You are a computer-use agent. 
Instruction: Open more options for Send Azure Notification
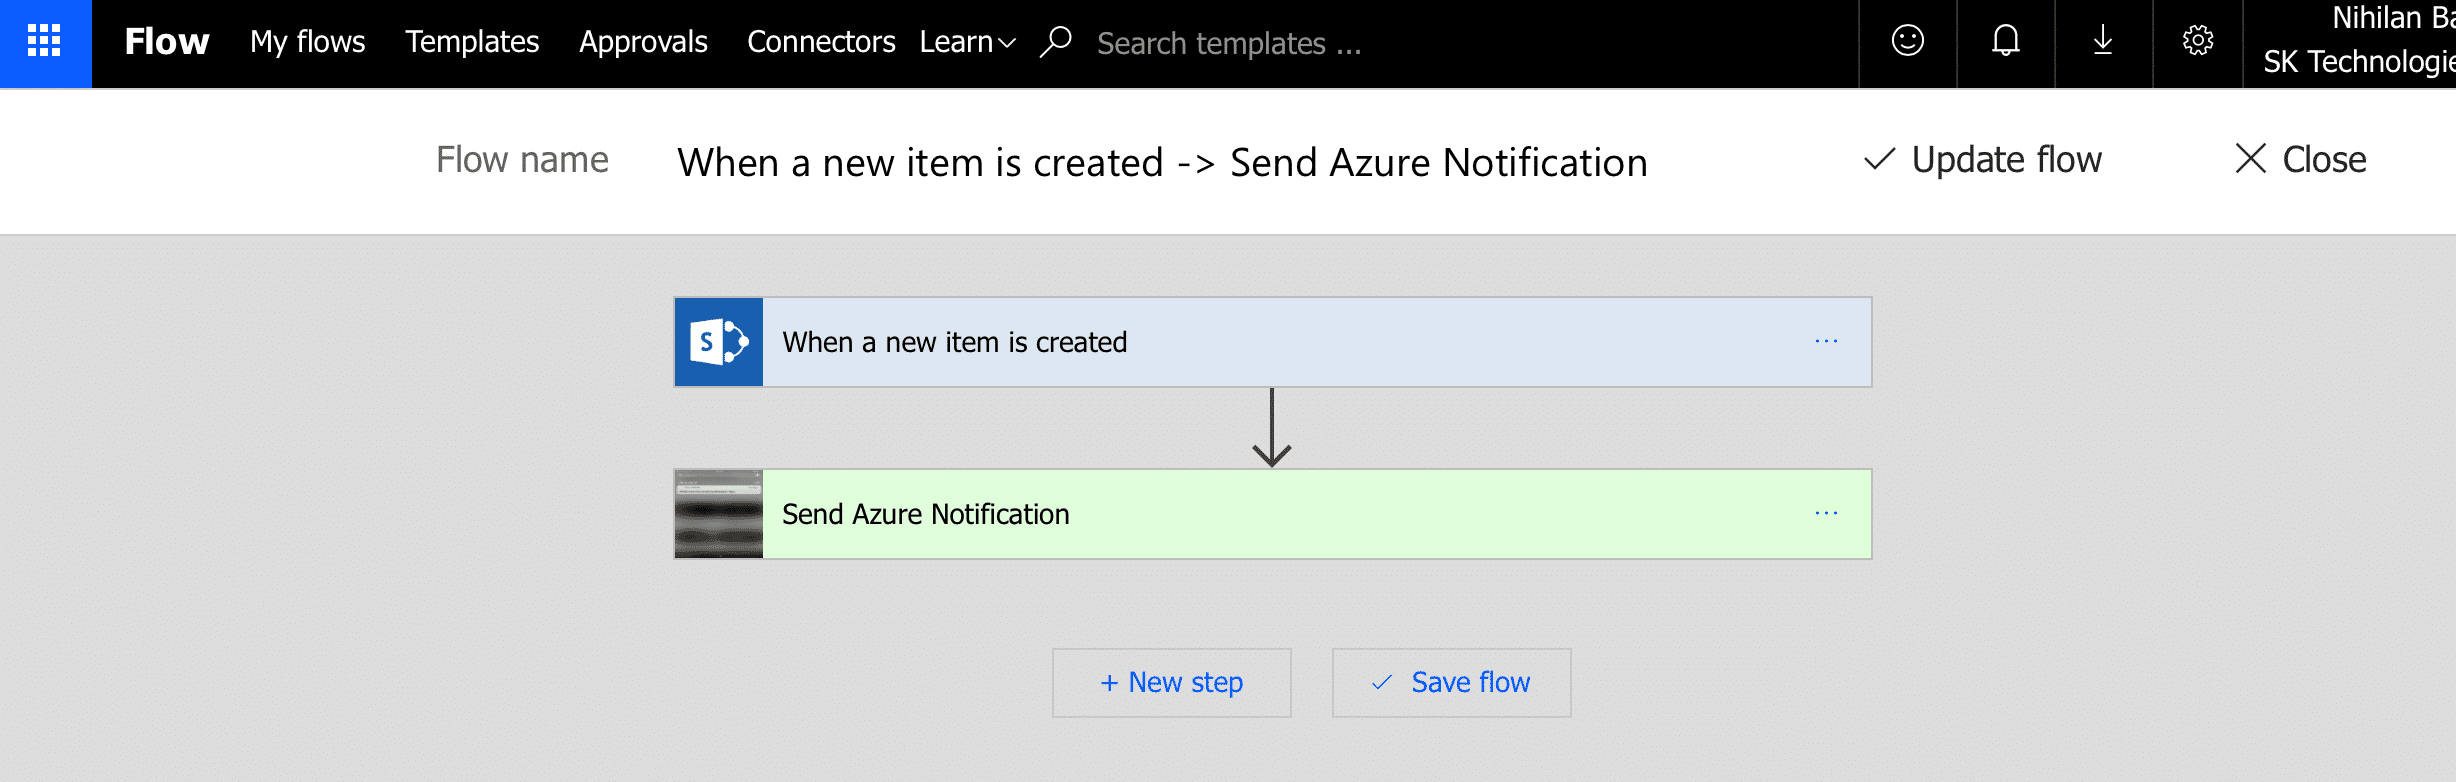coord(1826,514)
